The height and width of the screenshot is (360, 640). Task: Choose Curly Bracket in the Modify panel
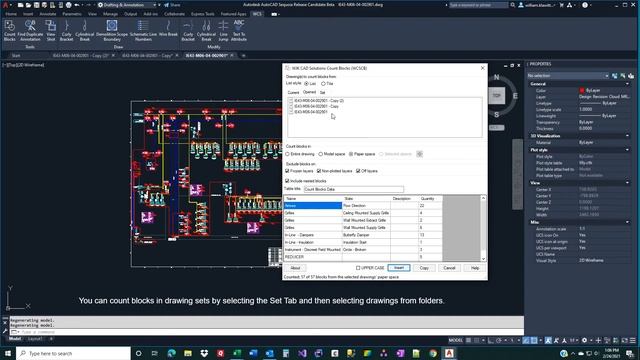(x=188, y=31)
